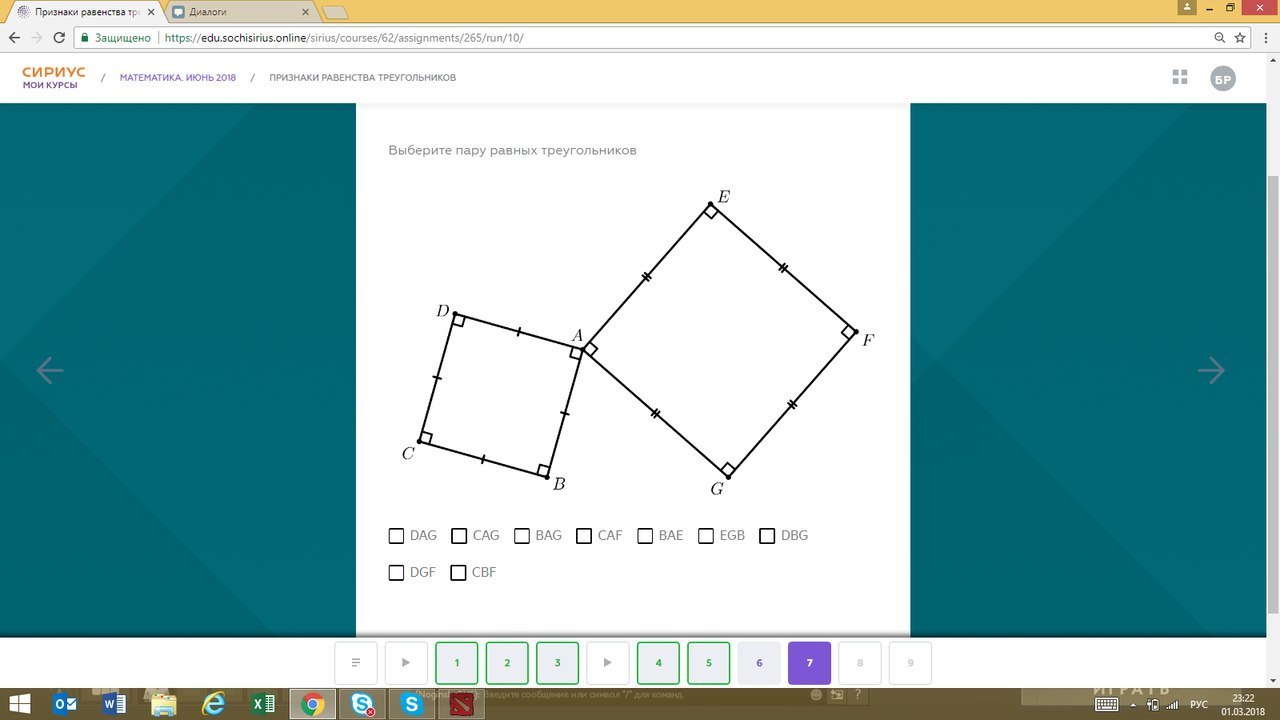Click the text Выберите пару равных треугольников
The image size is (1280, 720).
(x=512, y=151)
